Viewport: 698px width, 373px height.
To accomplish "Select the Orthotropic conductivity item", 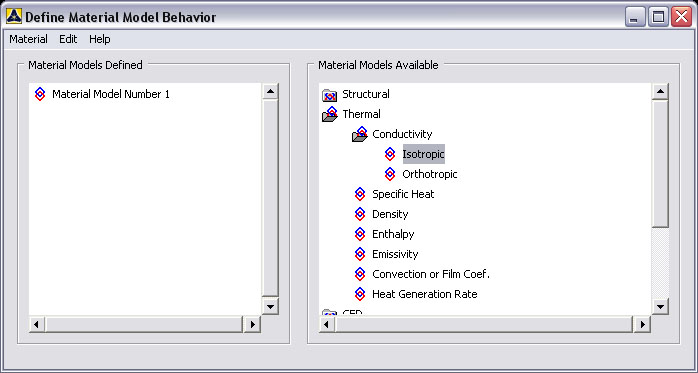I will [430, 174].
